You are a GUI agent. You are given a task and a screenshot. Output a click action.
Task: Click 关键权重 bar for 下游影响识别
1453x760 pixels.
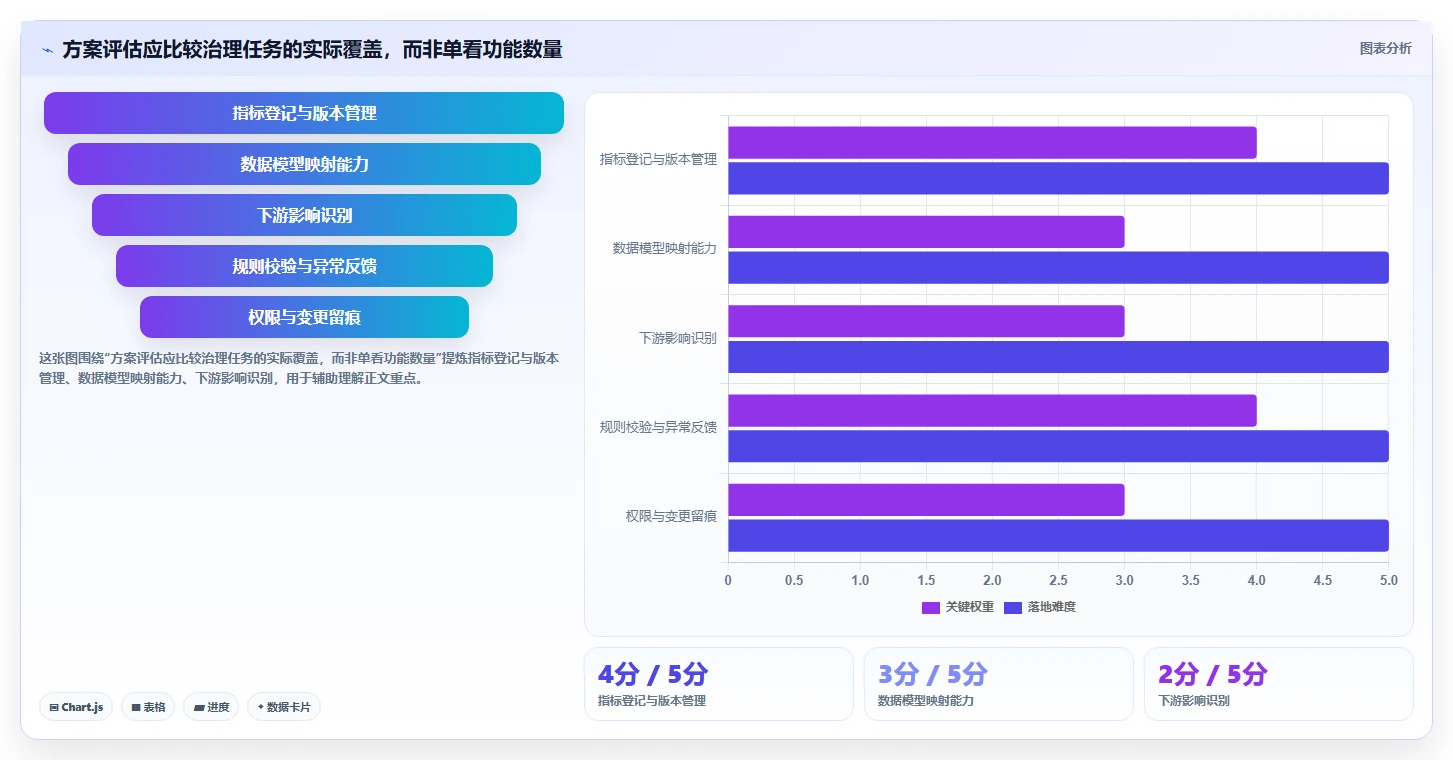926,321
